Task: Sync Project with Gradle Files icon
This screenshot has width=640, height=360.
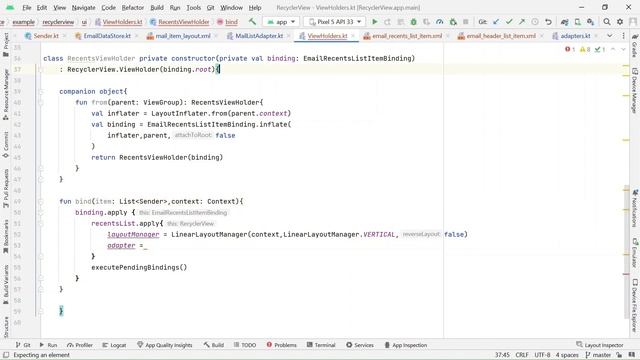Action: pos(564,22)
